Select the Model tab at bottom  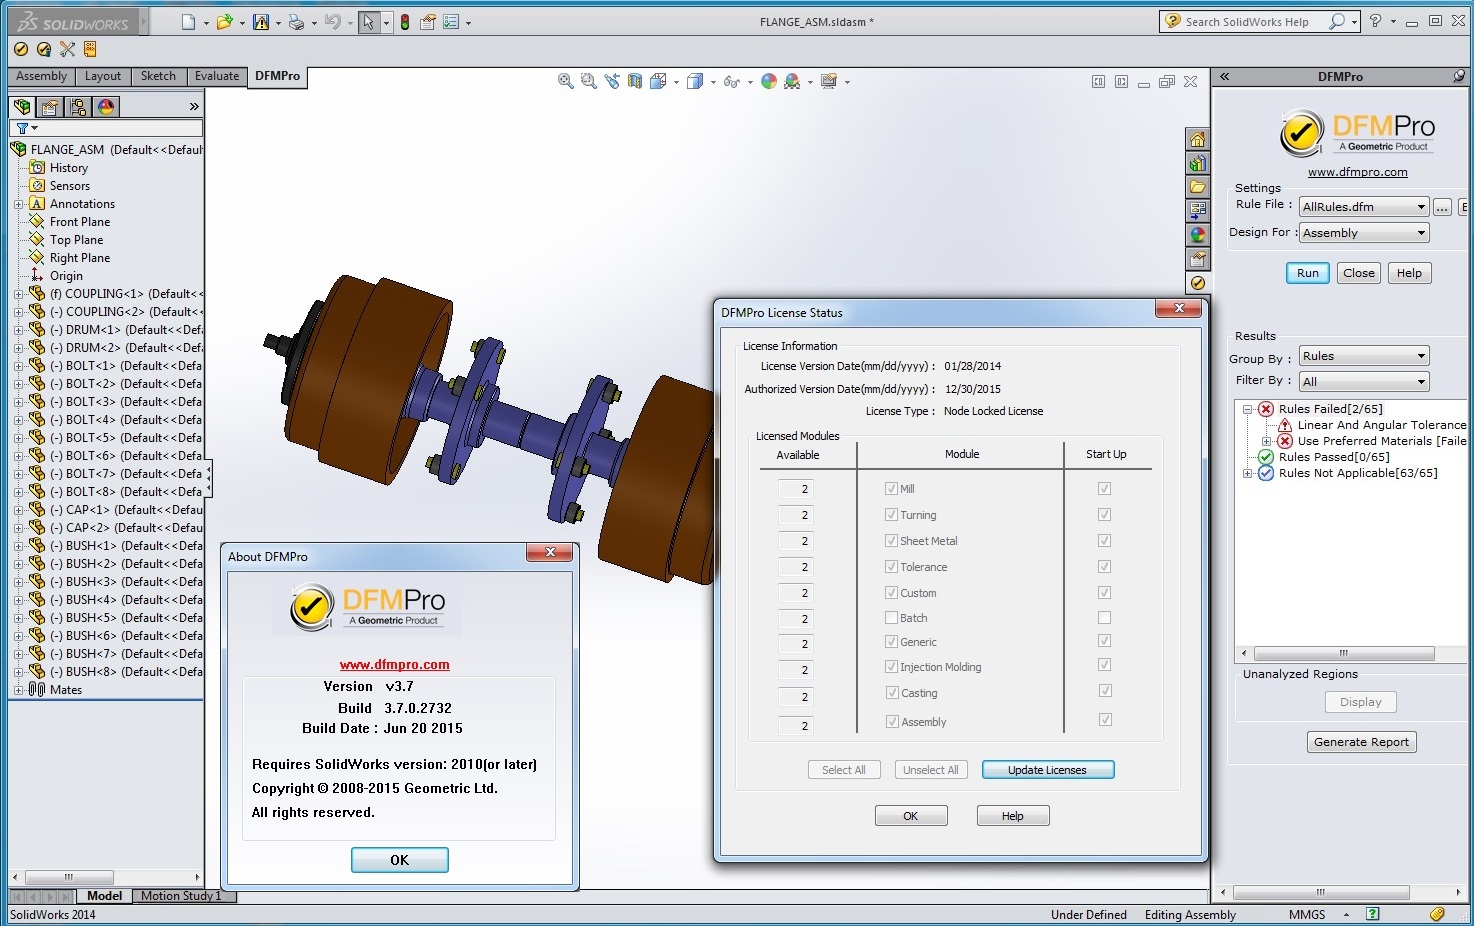coord(104,896)
